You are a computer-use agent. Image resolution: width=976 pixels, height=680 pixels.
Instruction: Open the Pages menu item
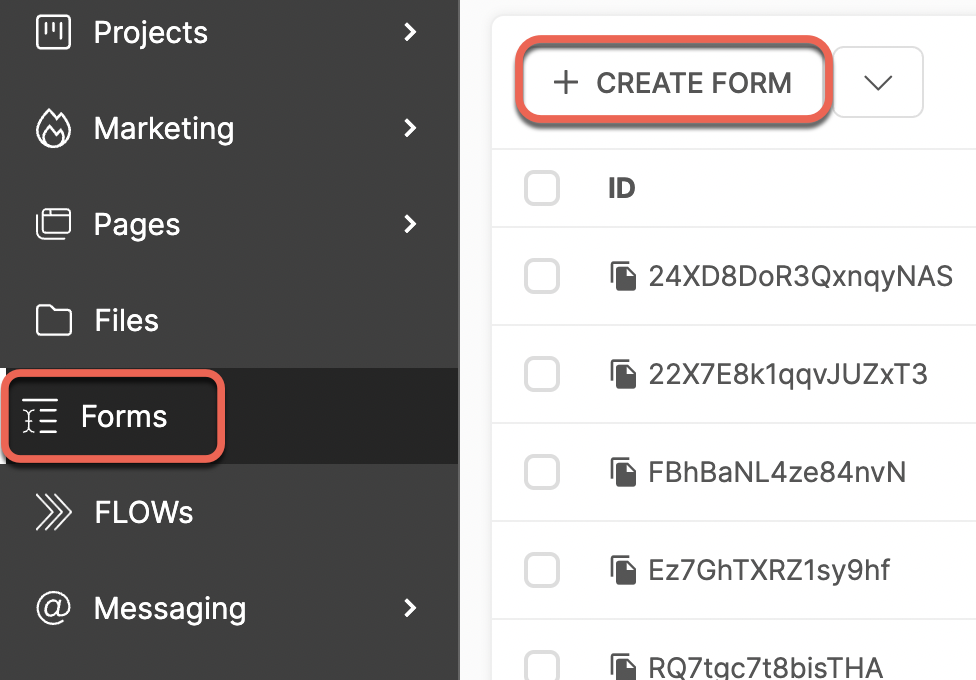pyautogui.click(x=229, y=224)
